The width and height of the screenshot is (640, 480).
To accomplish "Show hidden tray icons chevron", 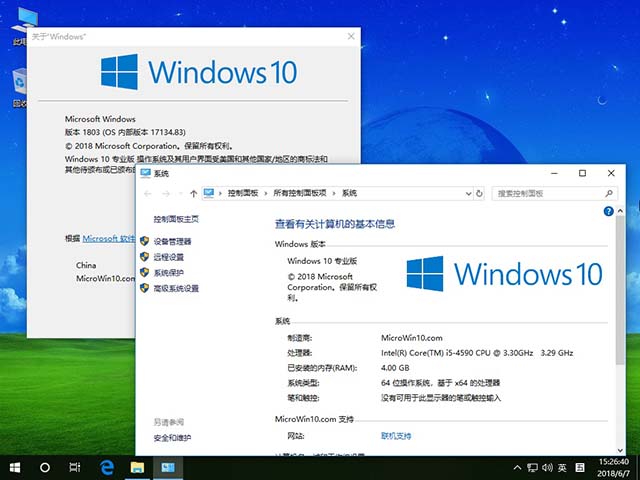I will click(x=517, y=468).
